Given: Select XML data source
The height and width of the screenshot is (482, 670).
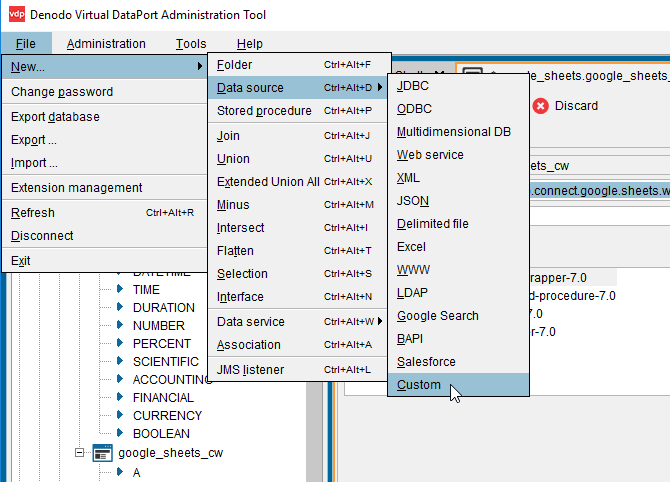Looking at the screenshot, I should pyautogui.click(x=458, y=178).
